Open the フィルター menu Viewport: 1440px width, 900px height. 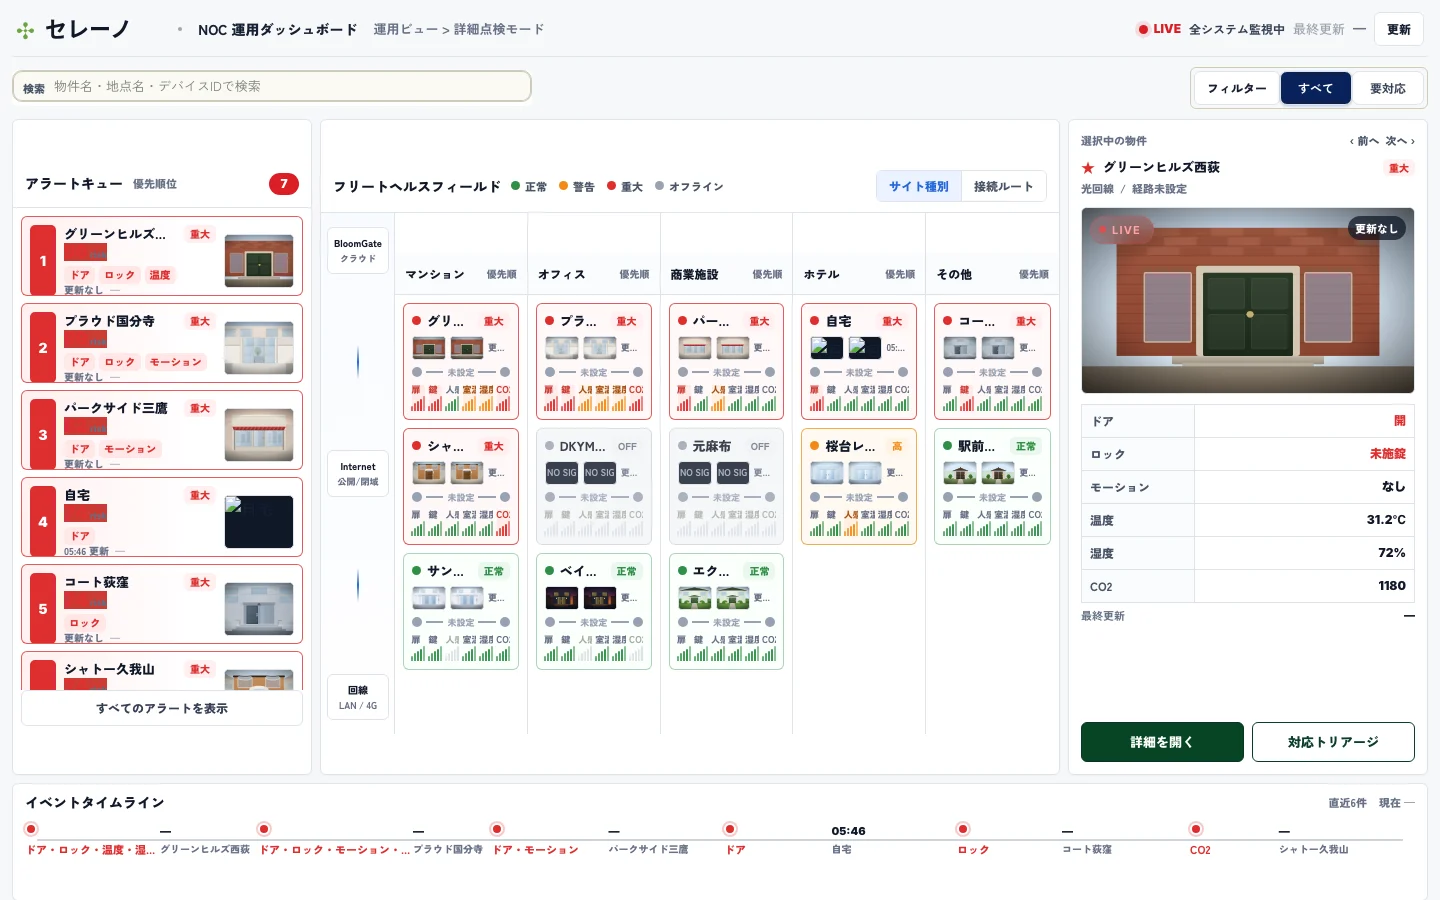[1237, 88]
